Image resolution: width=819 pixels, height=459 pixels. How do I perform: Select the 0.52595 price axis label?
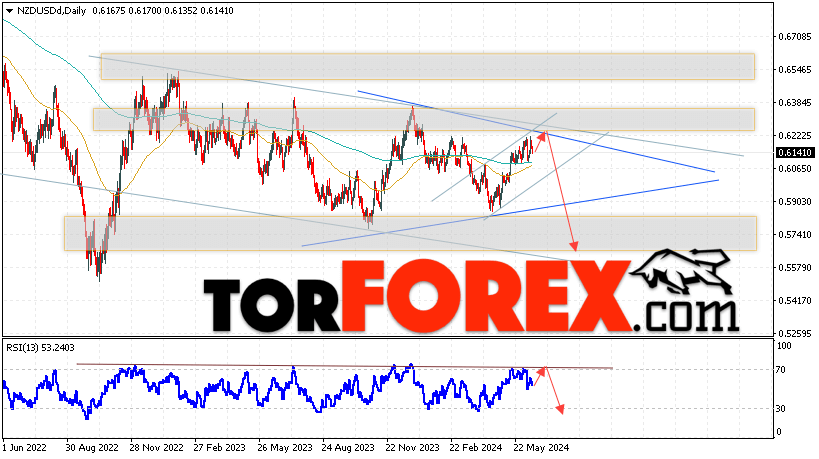point(795,333)
